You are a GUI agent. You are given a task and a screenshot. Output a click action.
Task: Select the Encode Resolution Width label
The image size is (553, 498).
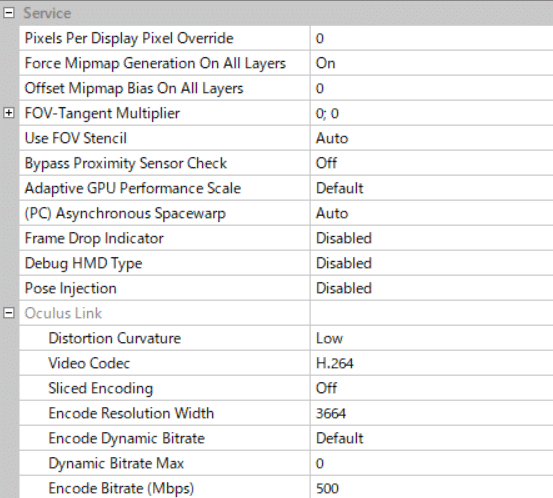coord(131,413)
